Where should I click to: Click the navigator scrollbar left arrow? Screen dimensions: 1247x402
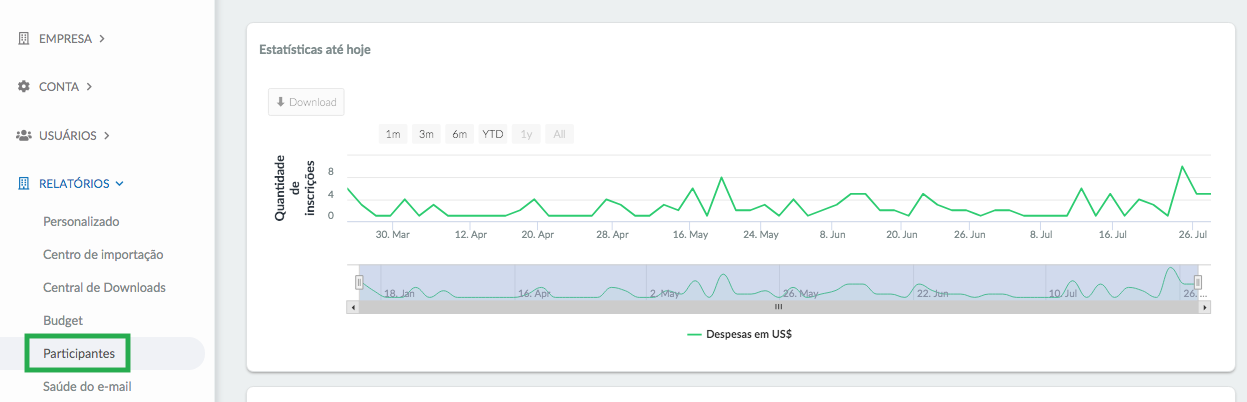(352, 307)
